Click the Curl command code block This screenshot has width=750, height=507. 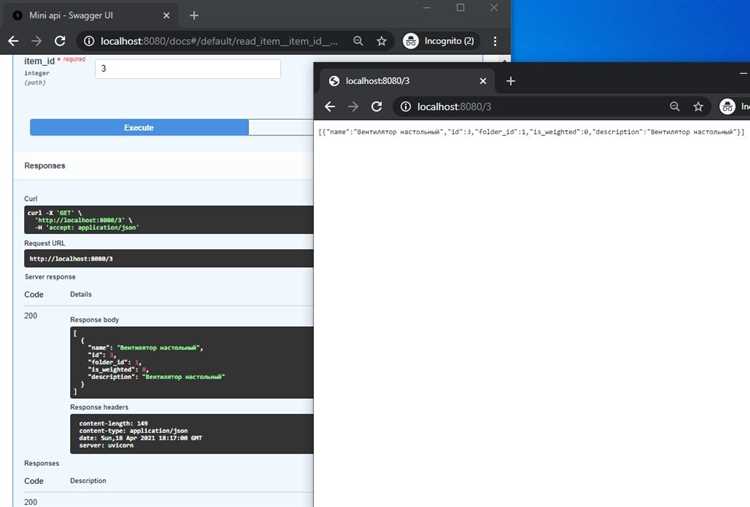click(x=169, y=220)
